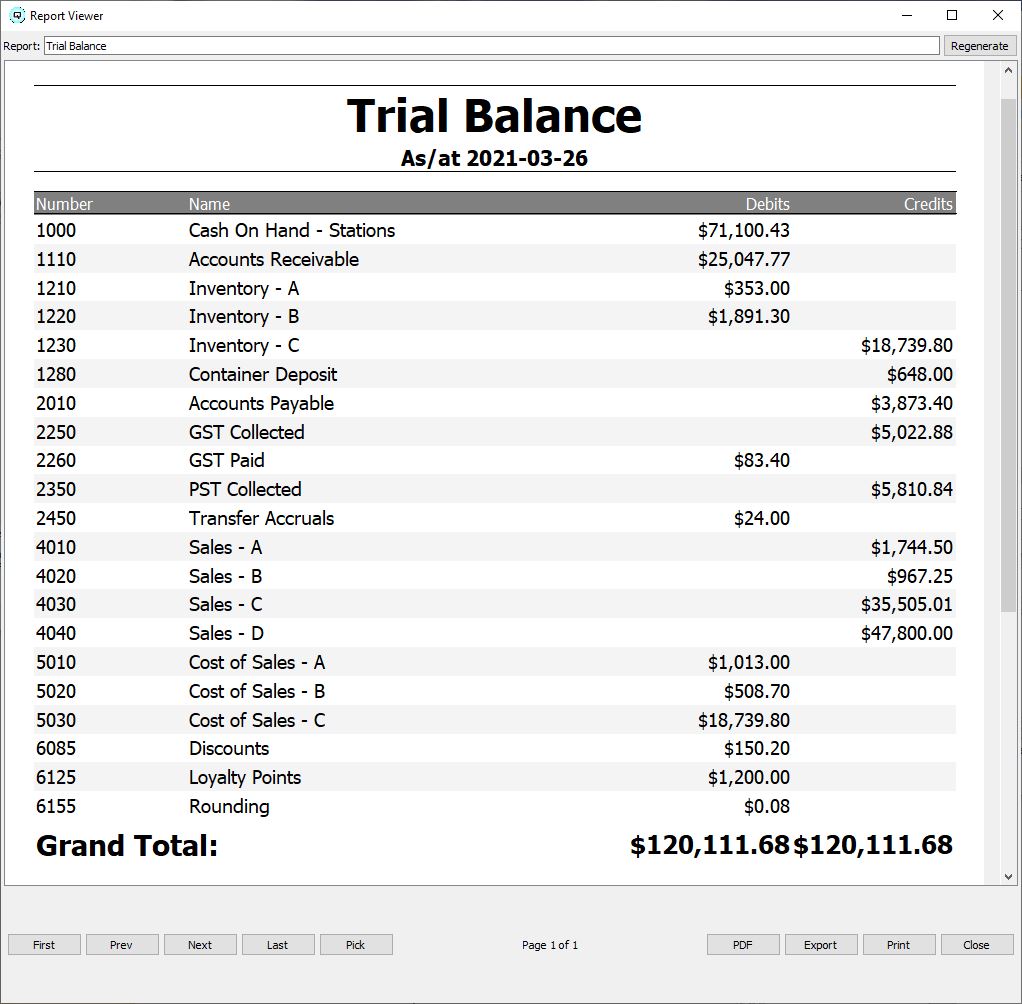Viewport: 1022px width, 1004px height.
Task: Click the Container Deposit account name
Action: (x=263, y=375)
